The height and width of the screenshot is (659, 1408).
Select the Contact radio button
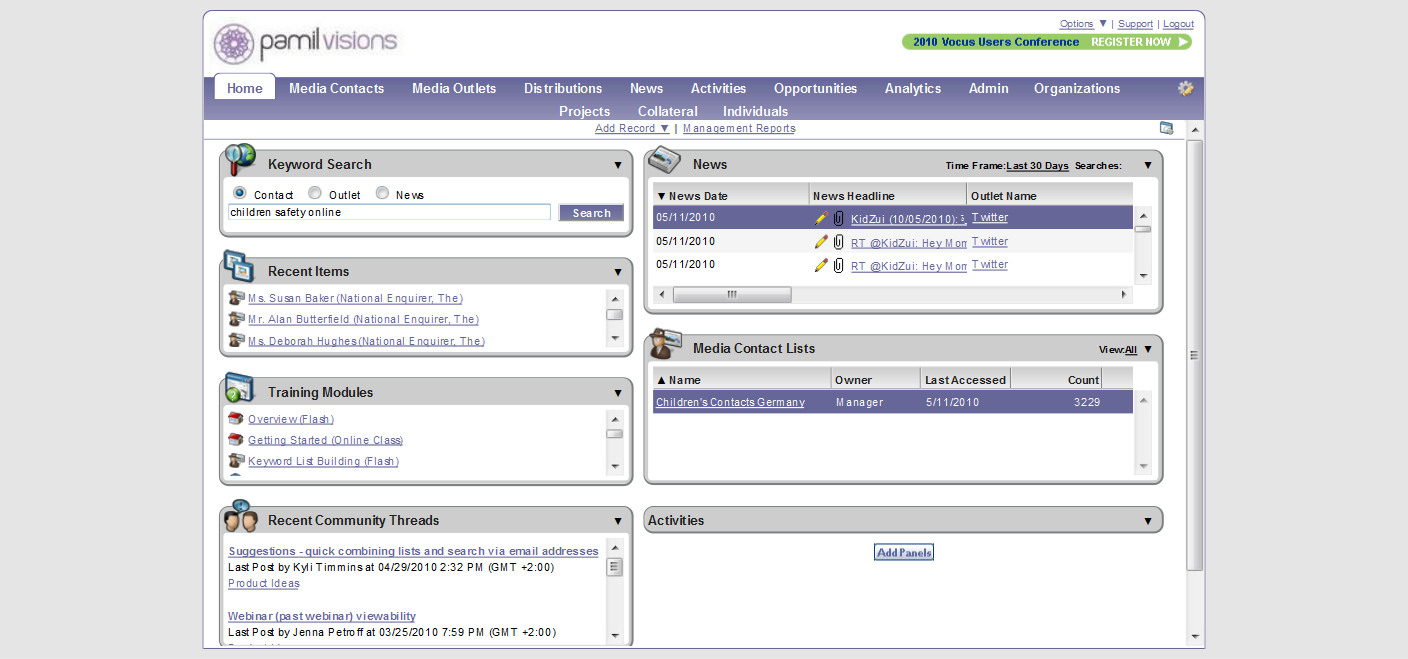point(239,193)
